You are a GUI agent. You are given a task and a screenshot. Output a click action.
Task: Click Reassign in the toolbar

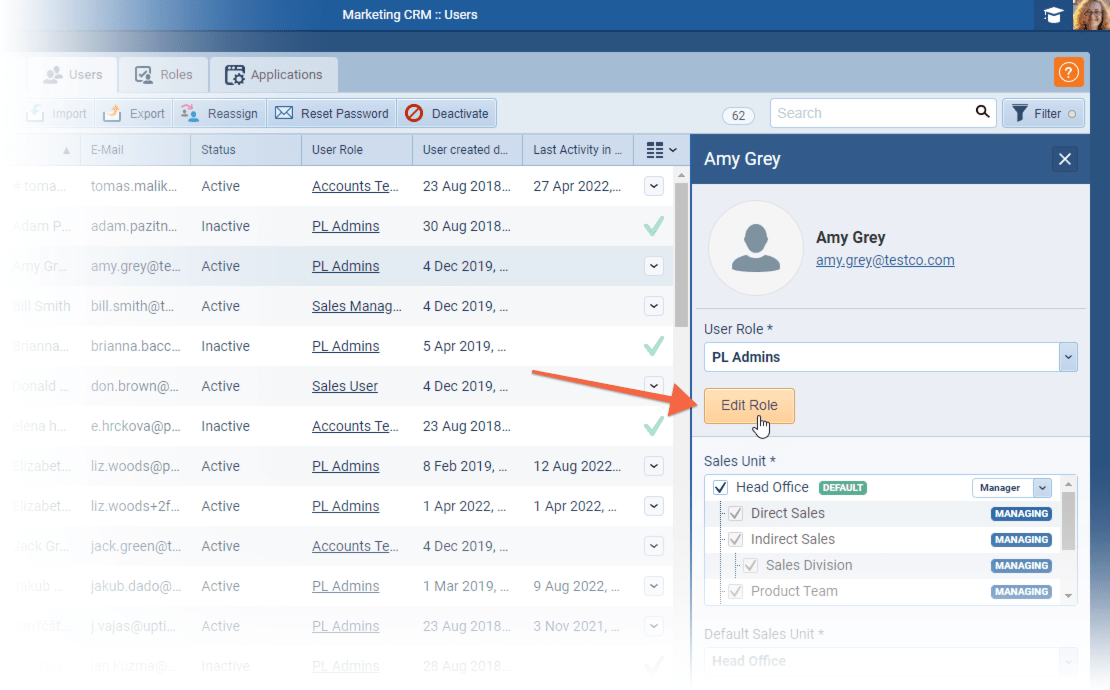pos(219,113)
